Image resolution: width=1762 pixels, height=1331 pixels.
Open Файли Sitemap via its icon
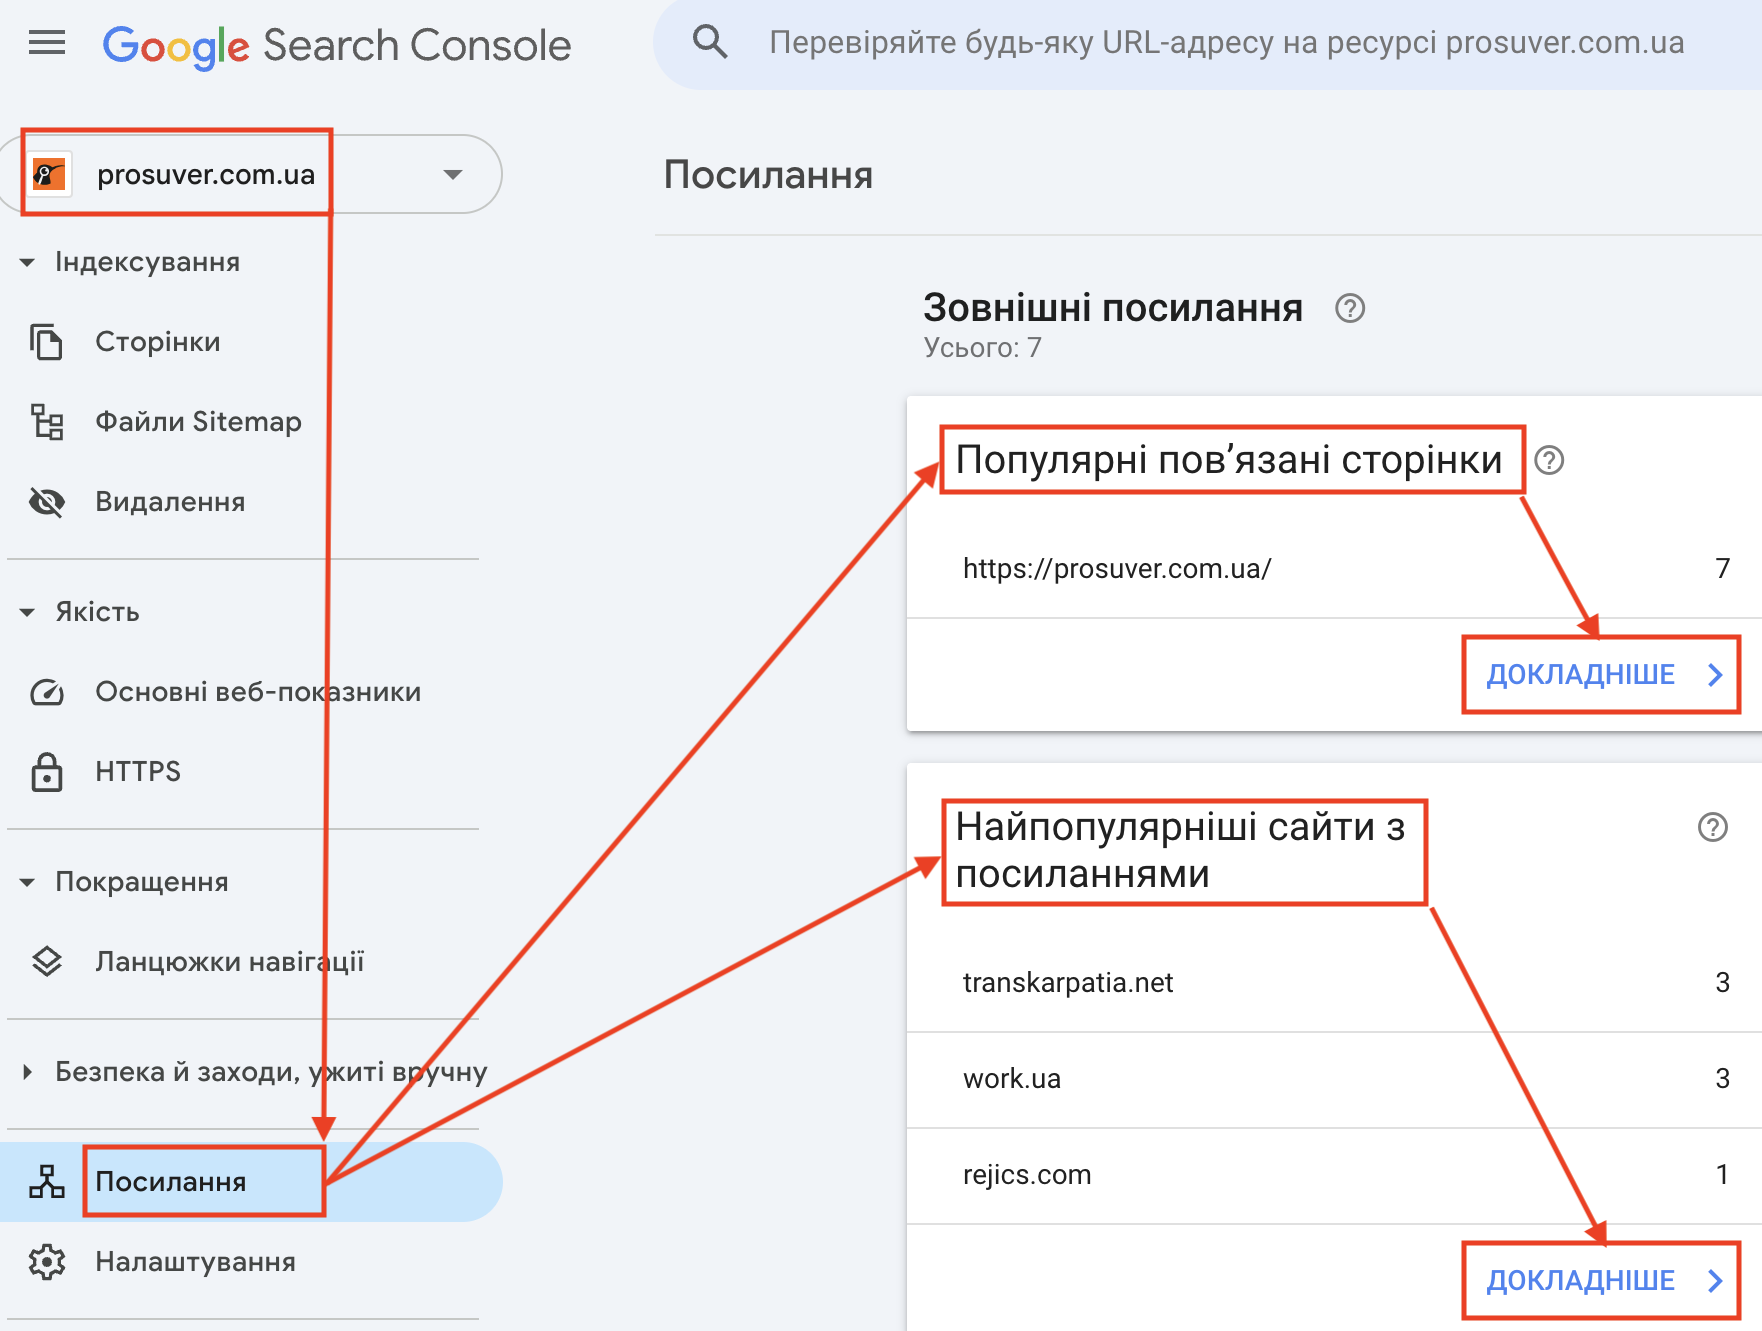click(x=46, y=421)
